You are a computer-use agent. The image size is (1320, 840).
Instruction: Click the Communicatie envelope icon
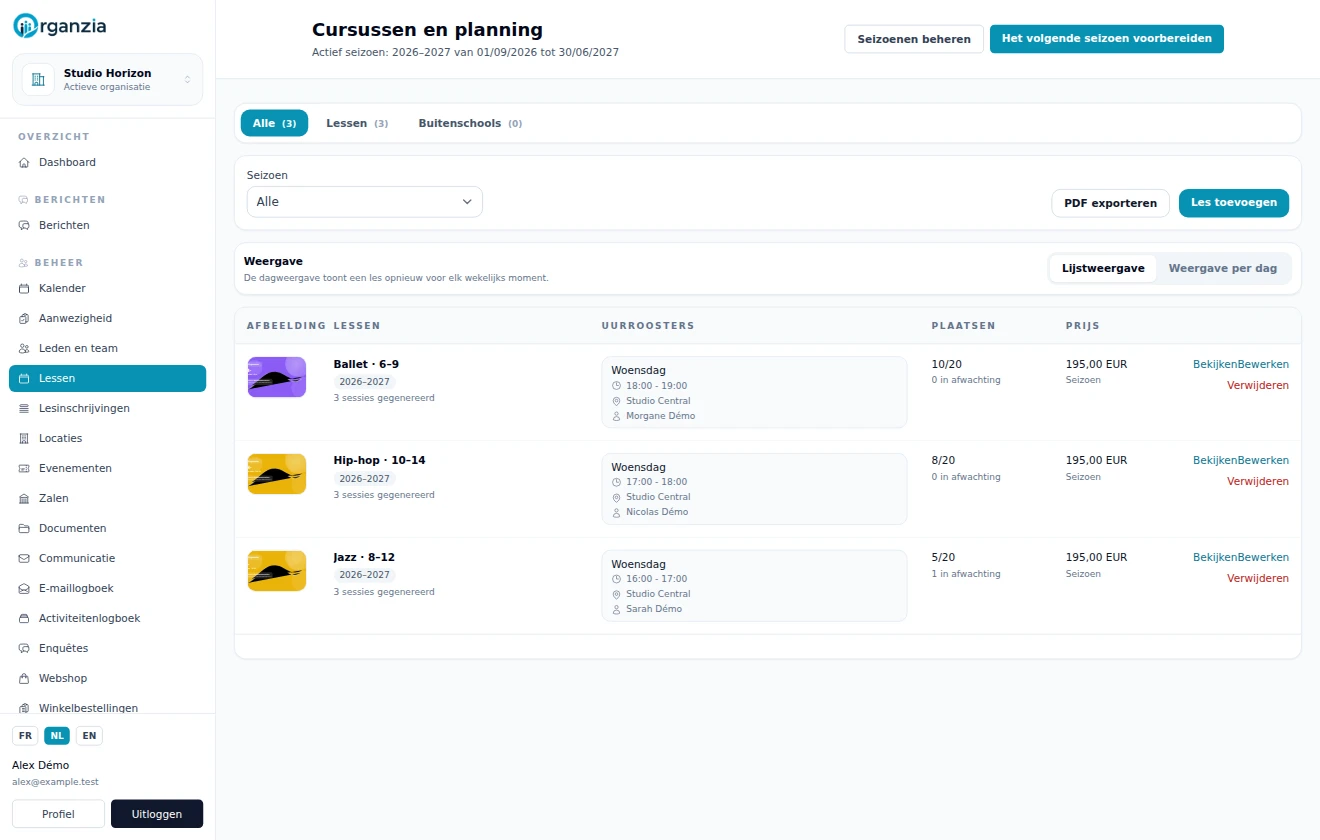point(24,559)
